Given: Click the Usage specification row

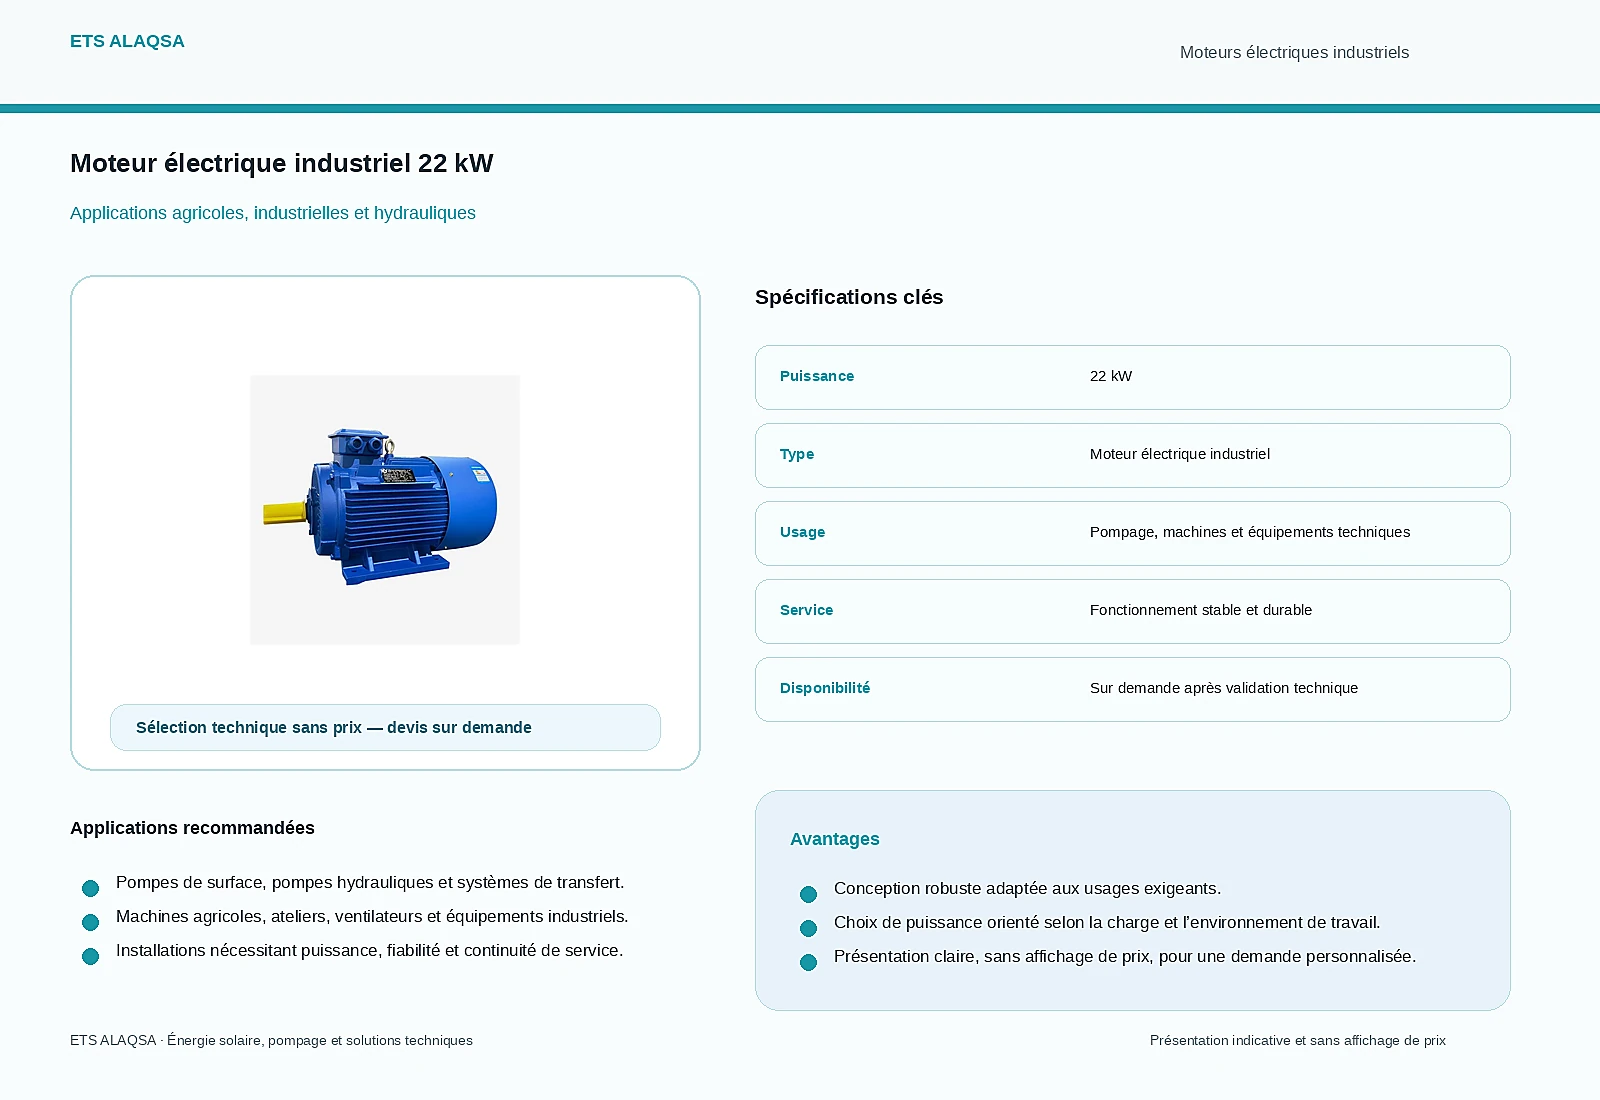Looking at the screenshot, I should tap(1133, 533).
